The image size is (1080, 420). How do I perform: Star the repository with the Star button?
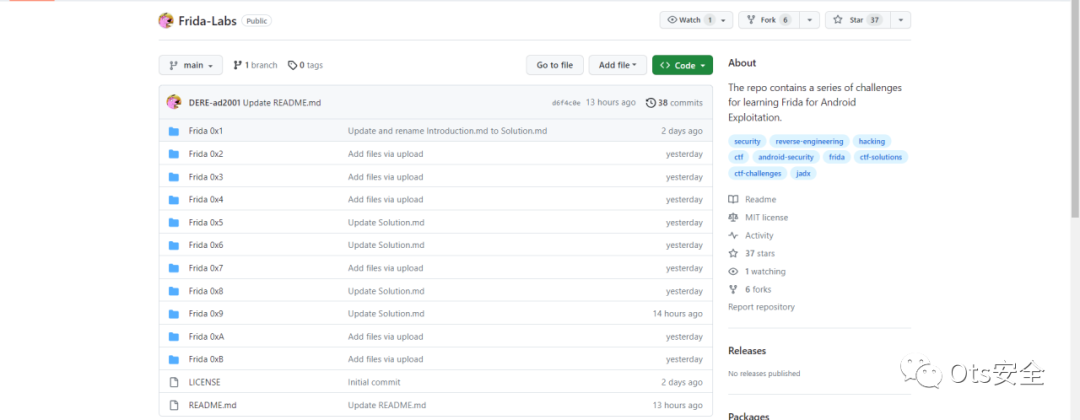coord(858,20)
